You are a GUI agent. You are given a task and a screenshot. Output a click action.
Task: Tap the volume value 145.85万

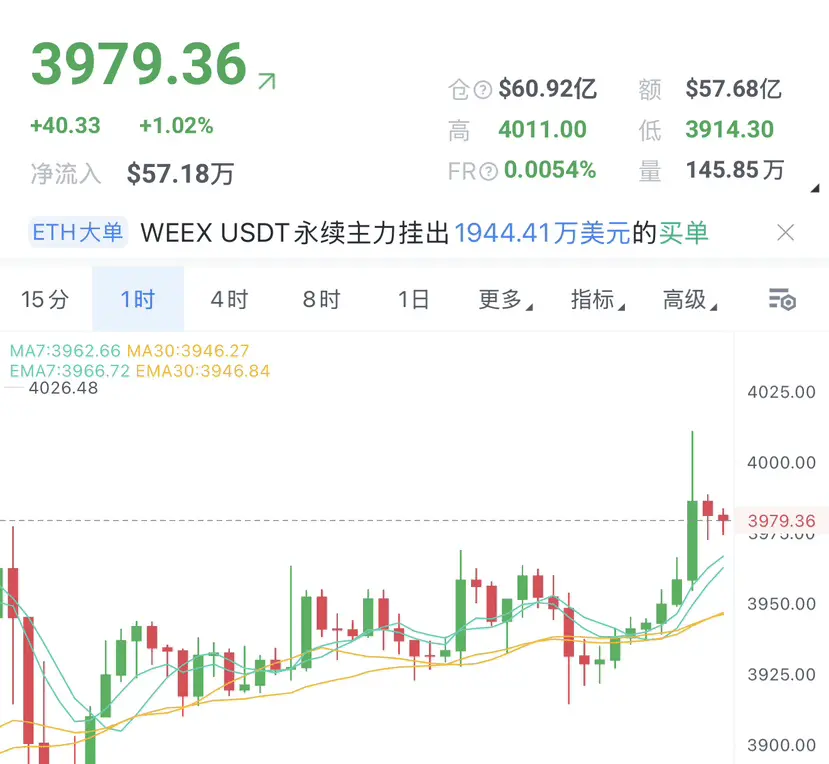735,170
